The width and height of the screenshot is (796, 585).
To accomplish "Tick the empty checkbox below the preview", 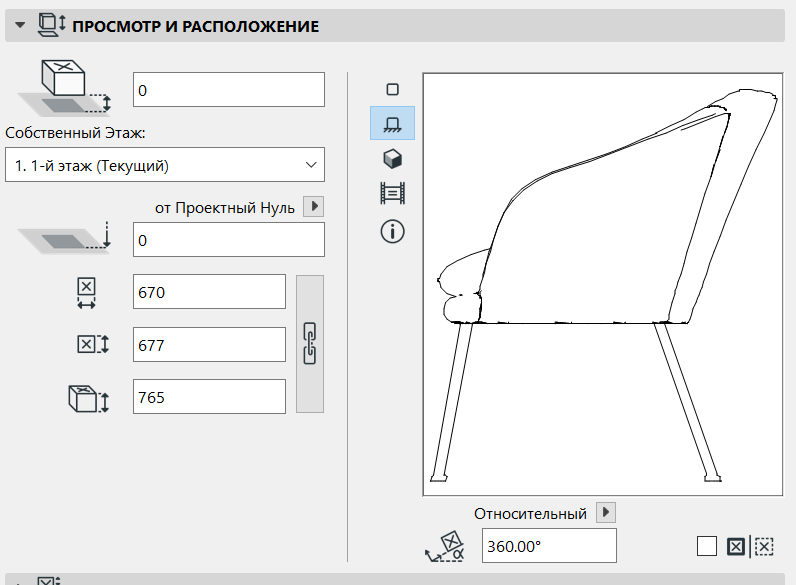I will click(x=707, y=546).
